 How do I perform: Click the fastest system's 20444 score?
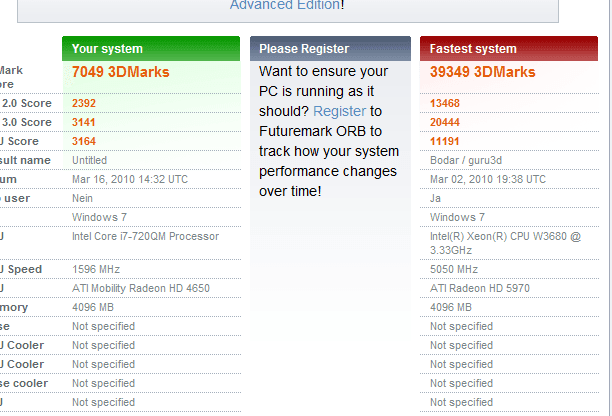445,122
